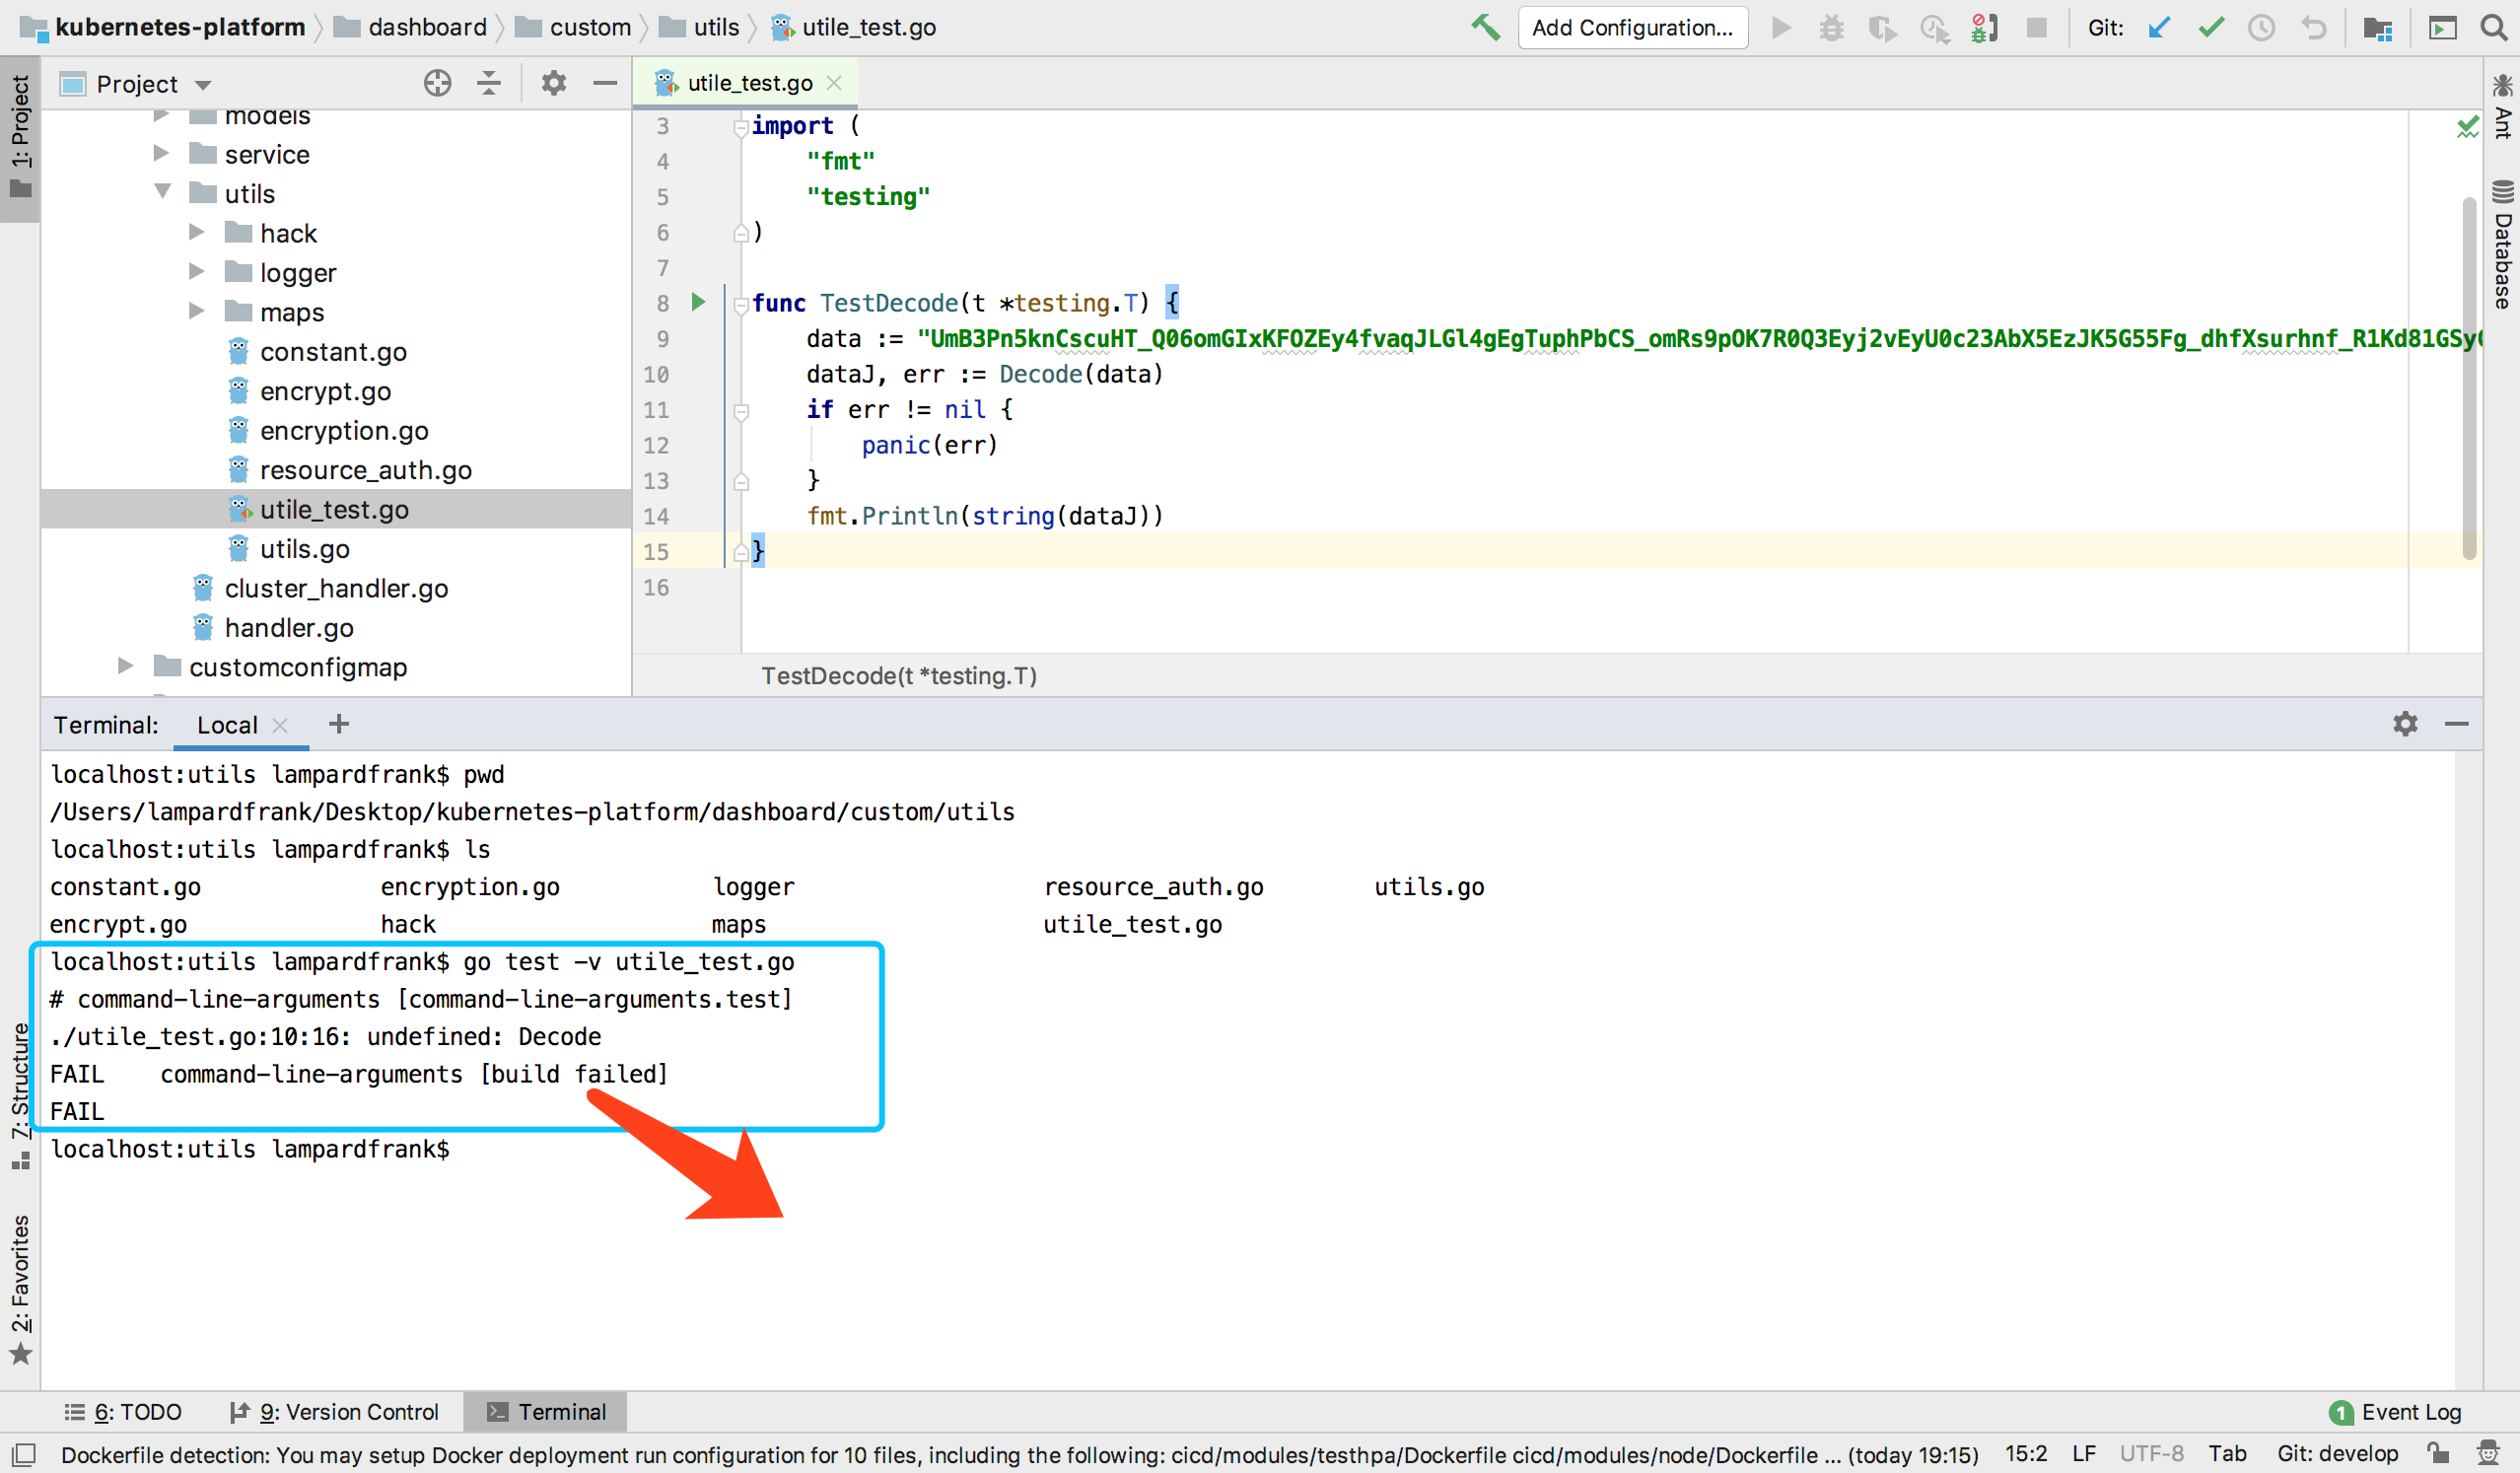Click the editor's vertical scrollbar
The height and width of the screenshot is (1473, 2520).
point(2469,380)
